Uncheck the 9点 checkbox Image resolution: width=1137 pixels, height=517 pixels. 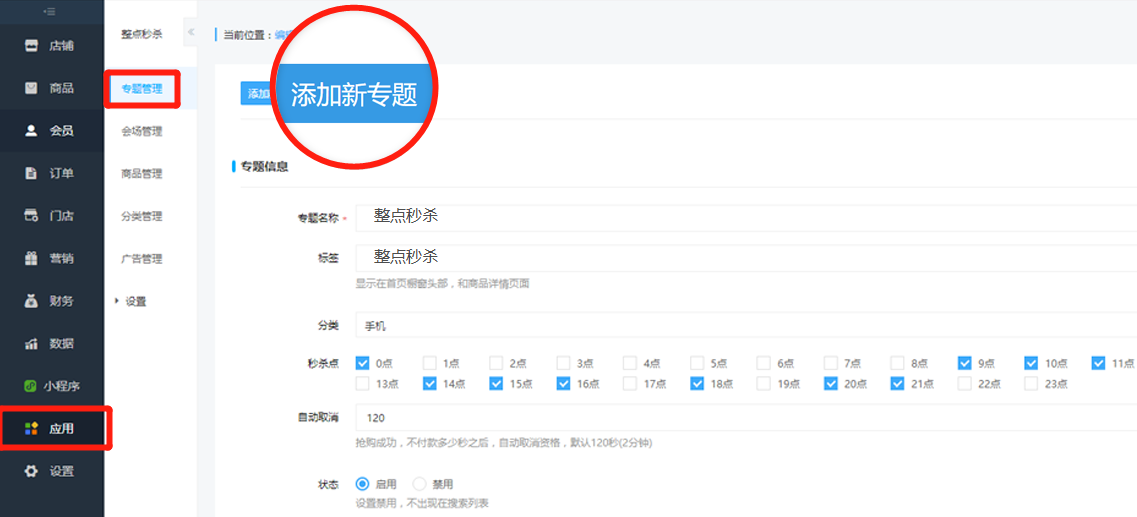coord(964,363)
